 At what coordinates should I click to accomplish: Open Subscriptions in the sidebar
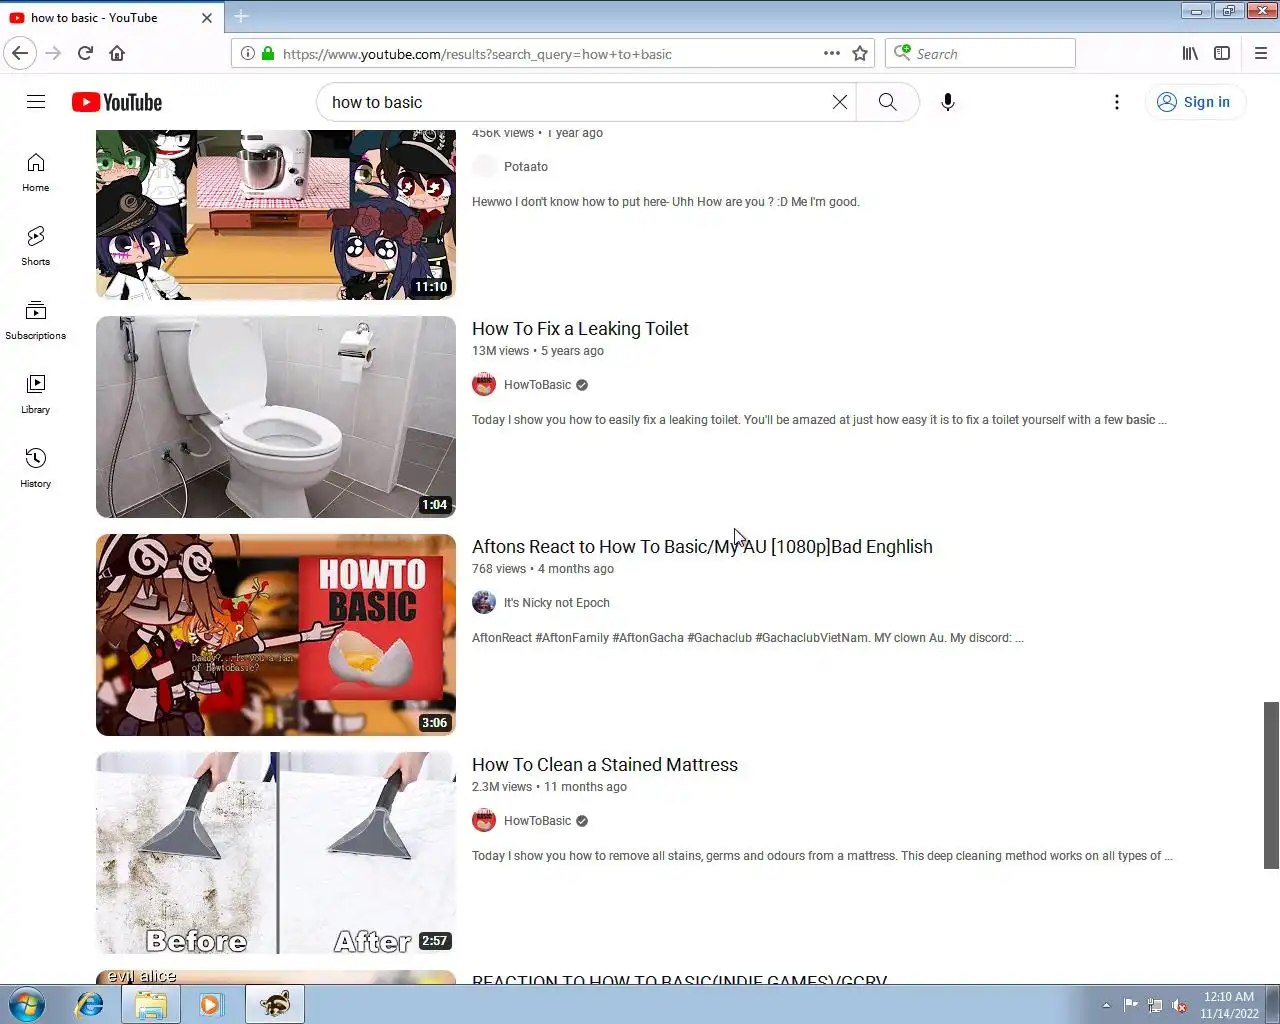click(x=36, y=320)
